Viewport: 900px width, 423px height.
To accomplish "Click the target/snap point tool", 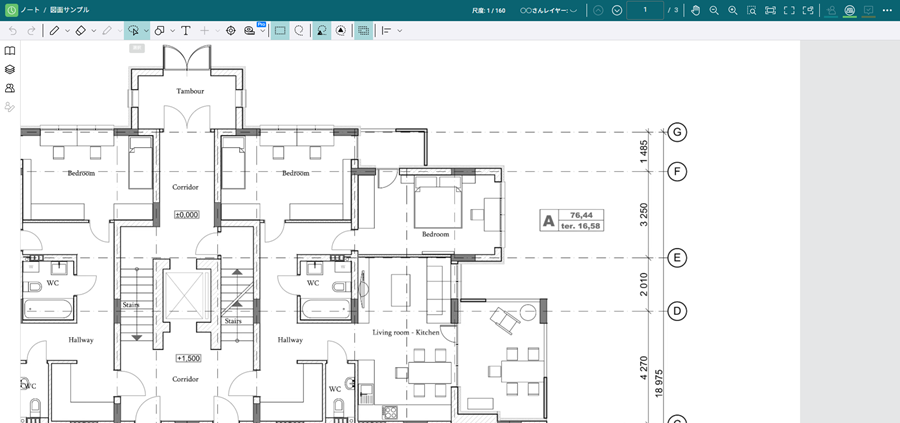I will click(x=231, y=31).
